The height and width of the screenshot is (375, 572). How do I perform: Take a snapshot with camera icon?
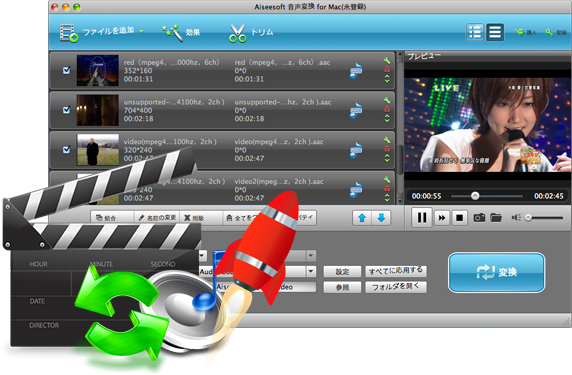tap(479, 218)
